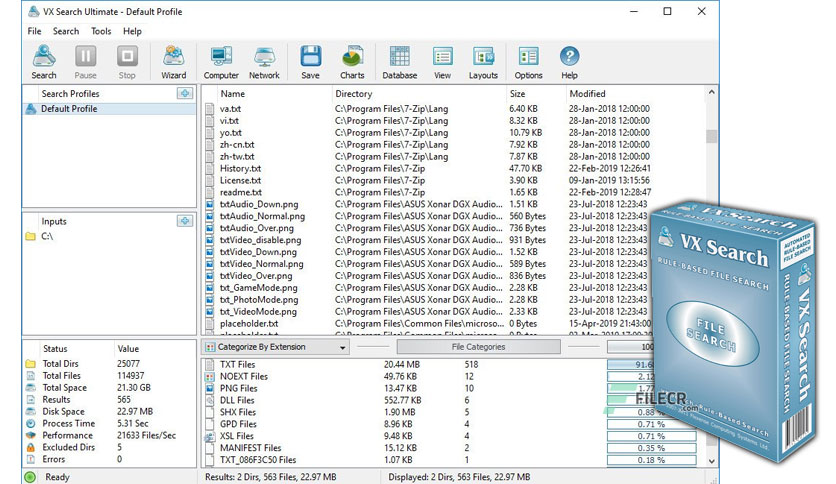Image resolution: width=836 pixels, height=484 pixels.
Task: Open the Database tool
Action: [399, 62]
